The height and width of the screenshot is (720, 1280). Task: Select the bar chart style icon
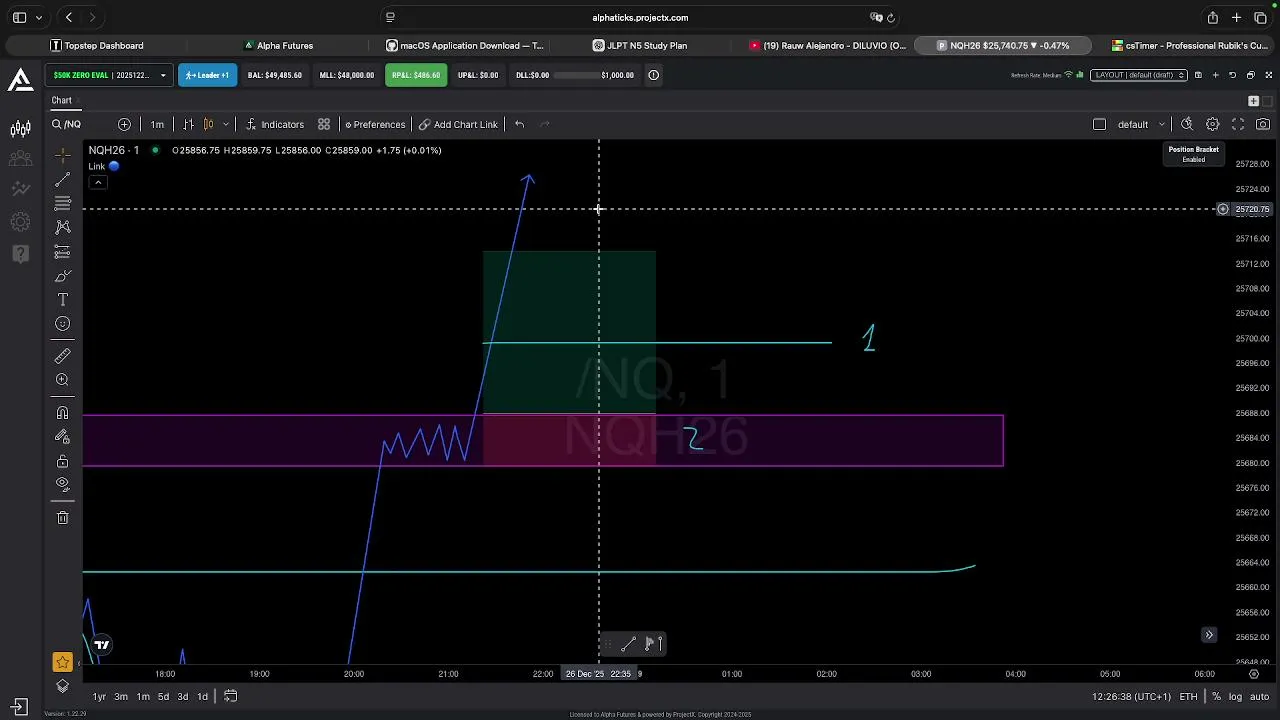188,124
